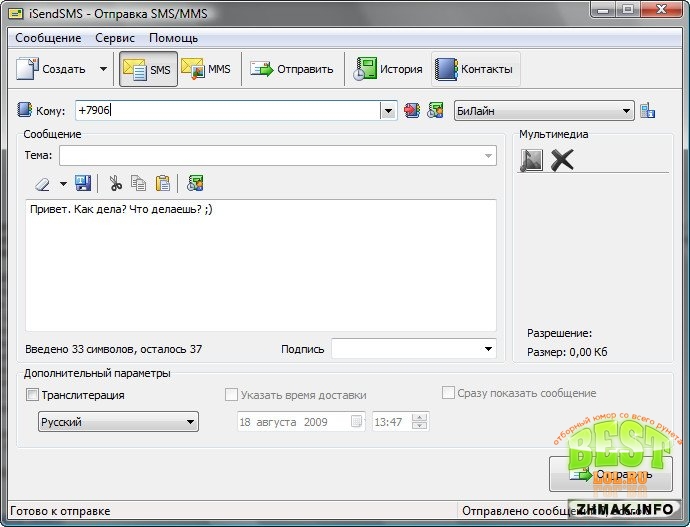The height and width of the screenshot is (527, 690).
Task: Click the Размер: 0,00 Кб text
Action: pos(567,352)
